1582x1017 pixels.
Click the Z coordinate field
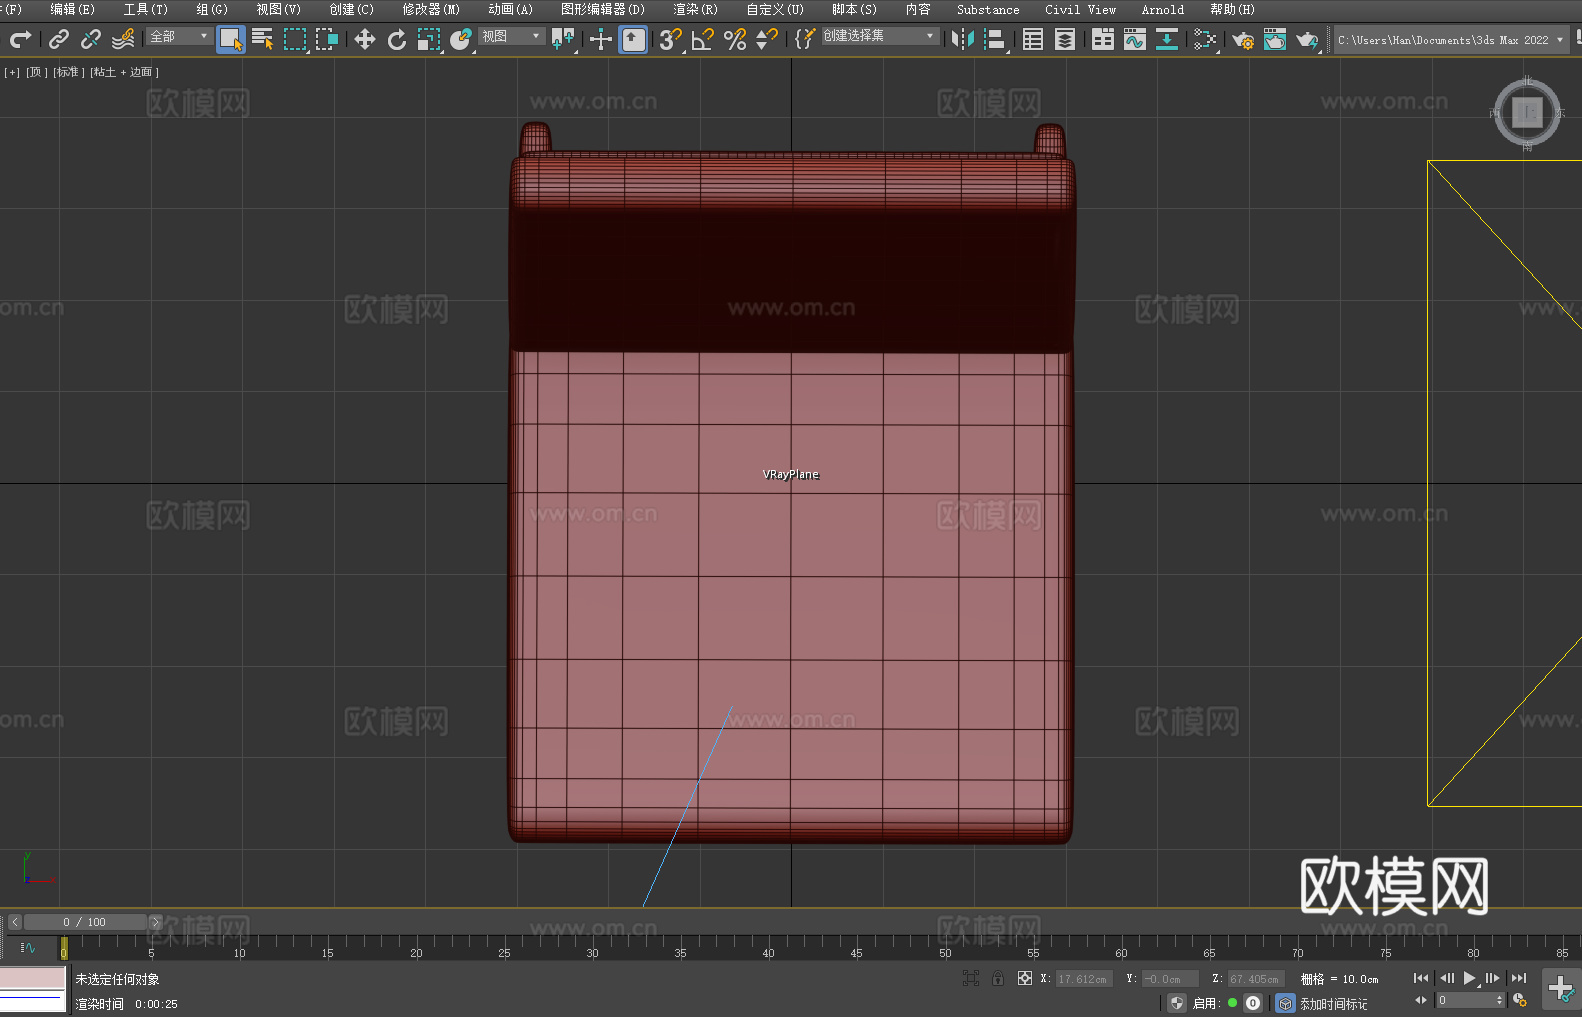[x=1255, y=979]
